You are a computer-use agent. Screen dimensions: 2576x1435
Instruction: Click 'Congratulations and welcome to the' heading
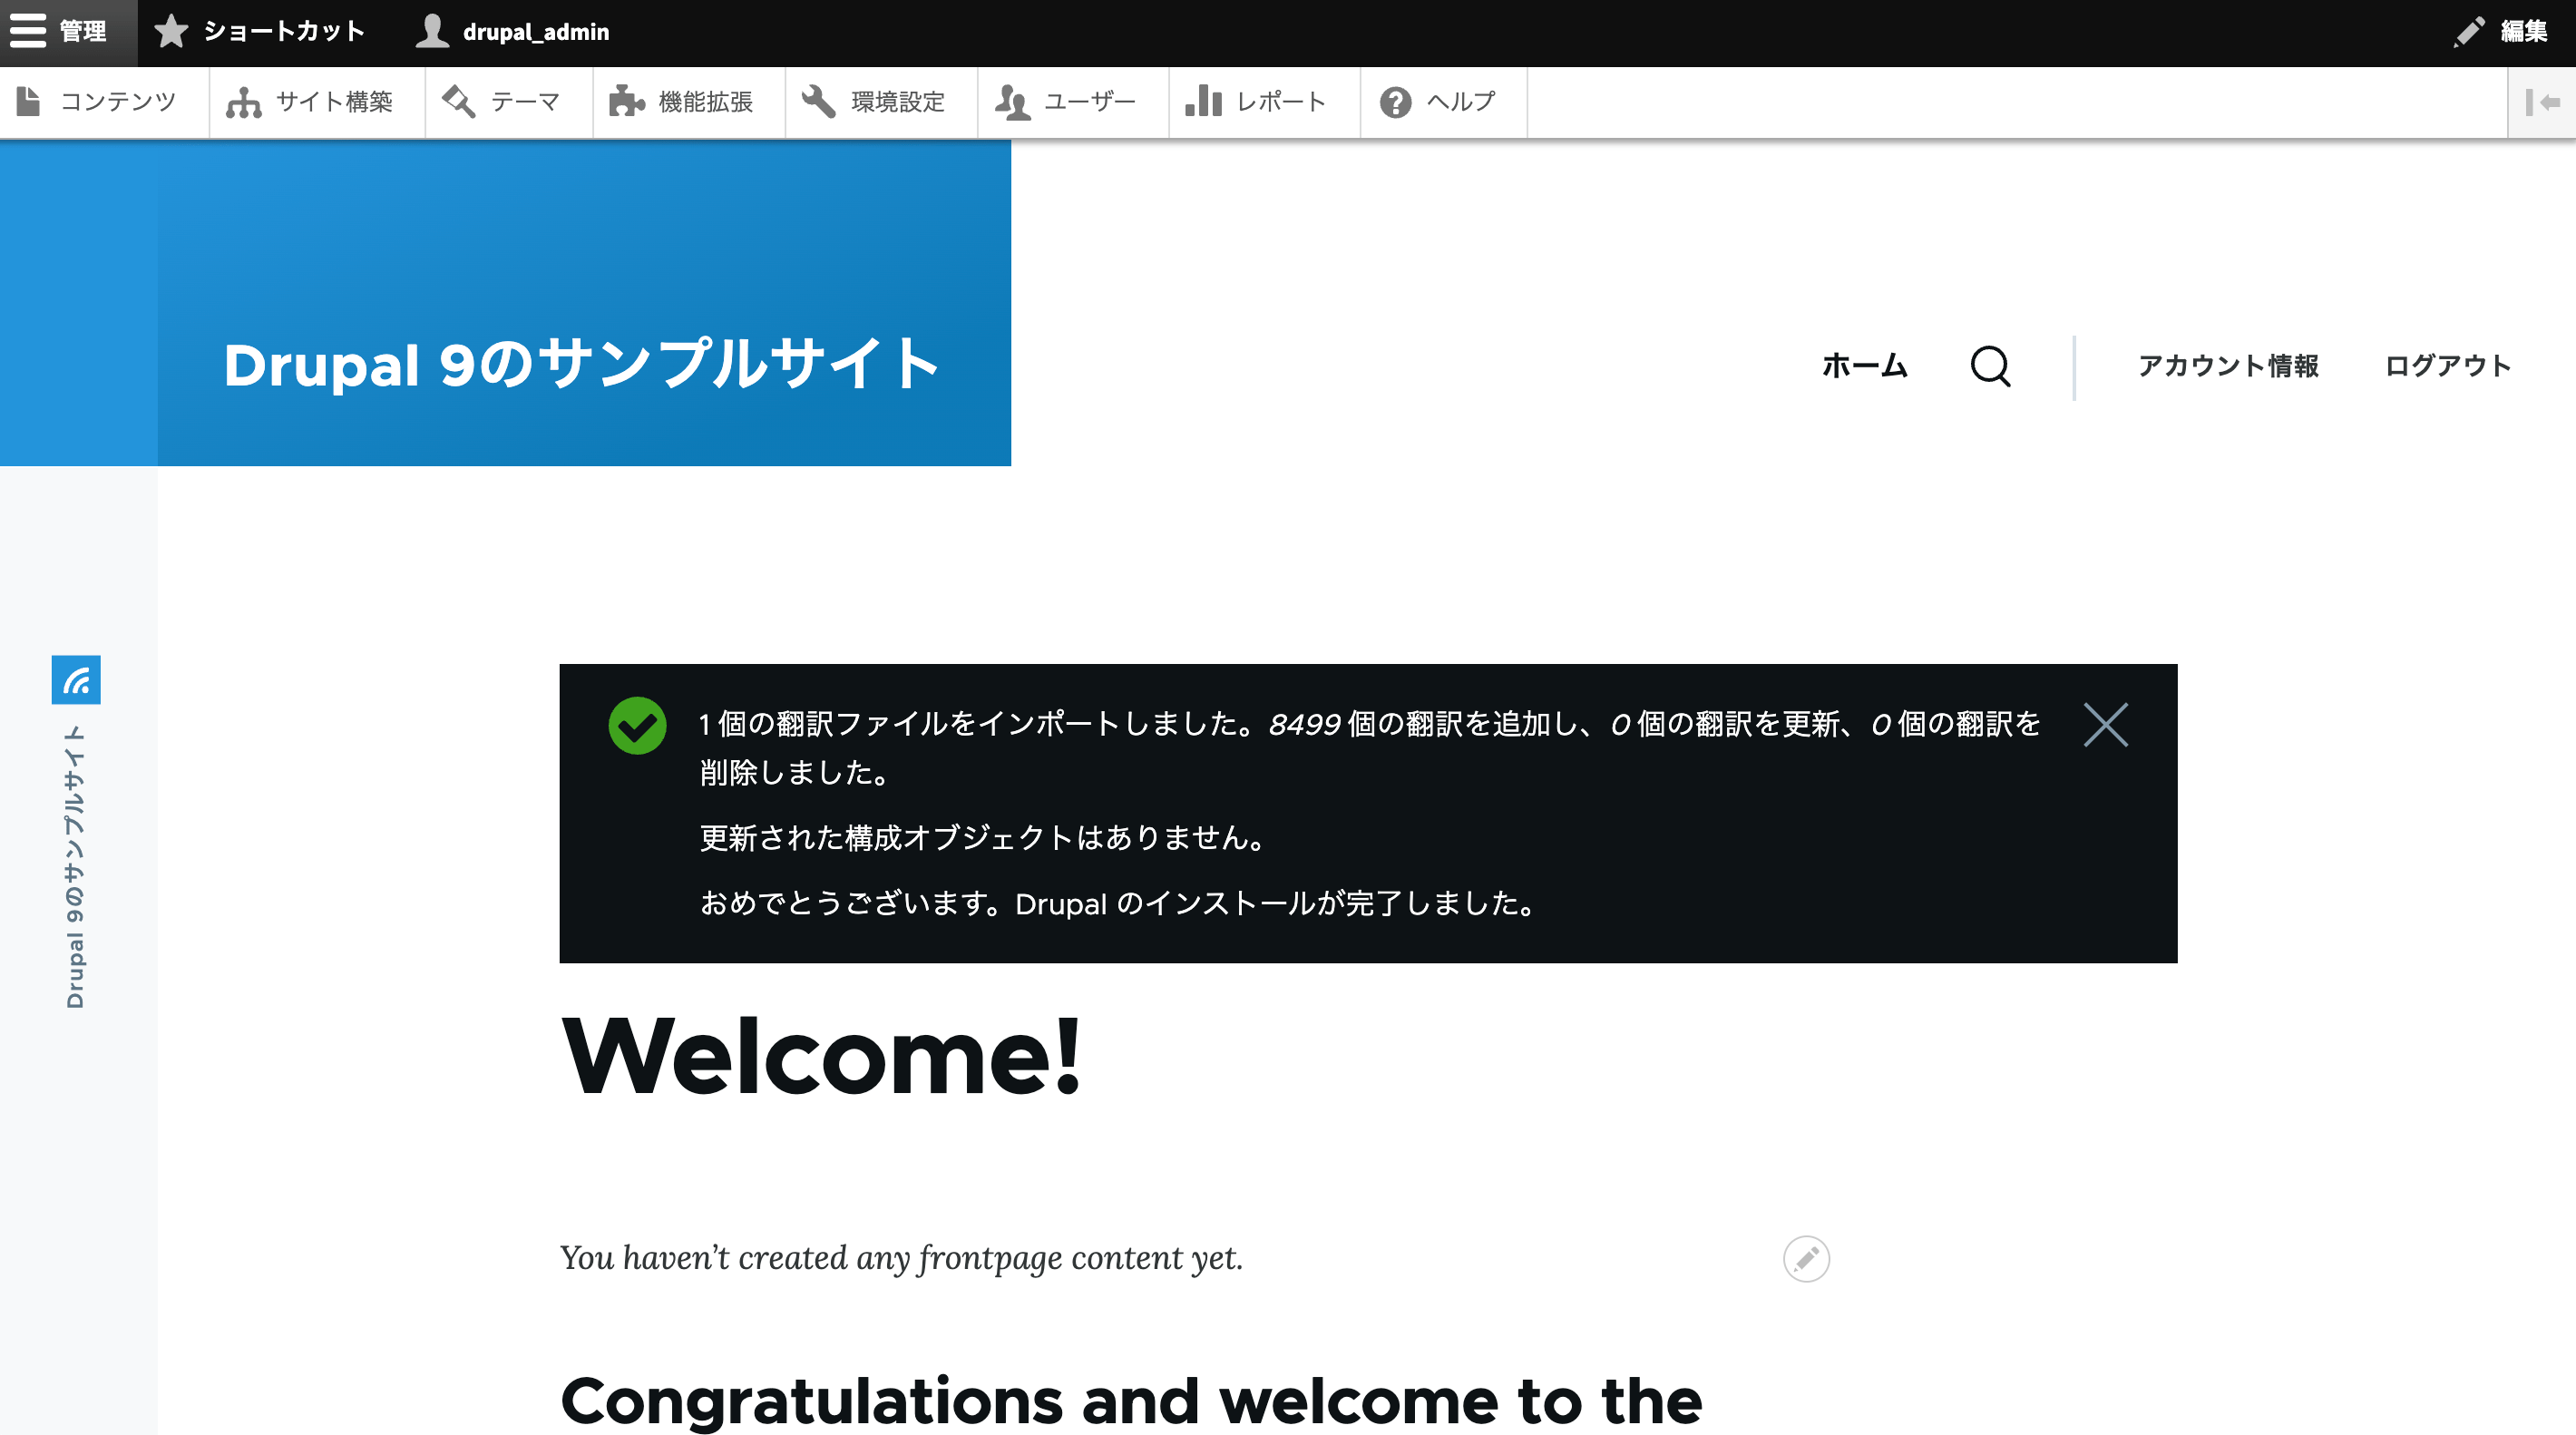tap(1131, 1401)
